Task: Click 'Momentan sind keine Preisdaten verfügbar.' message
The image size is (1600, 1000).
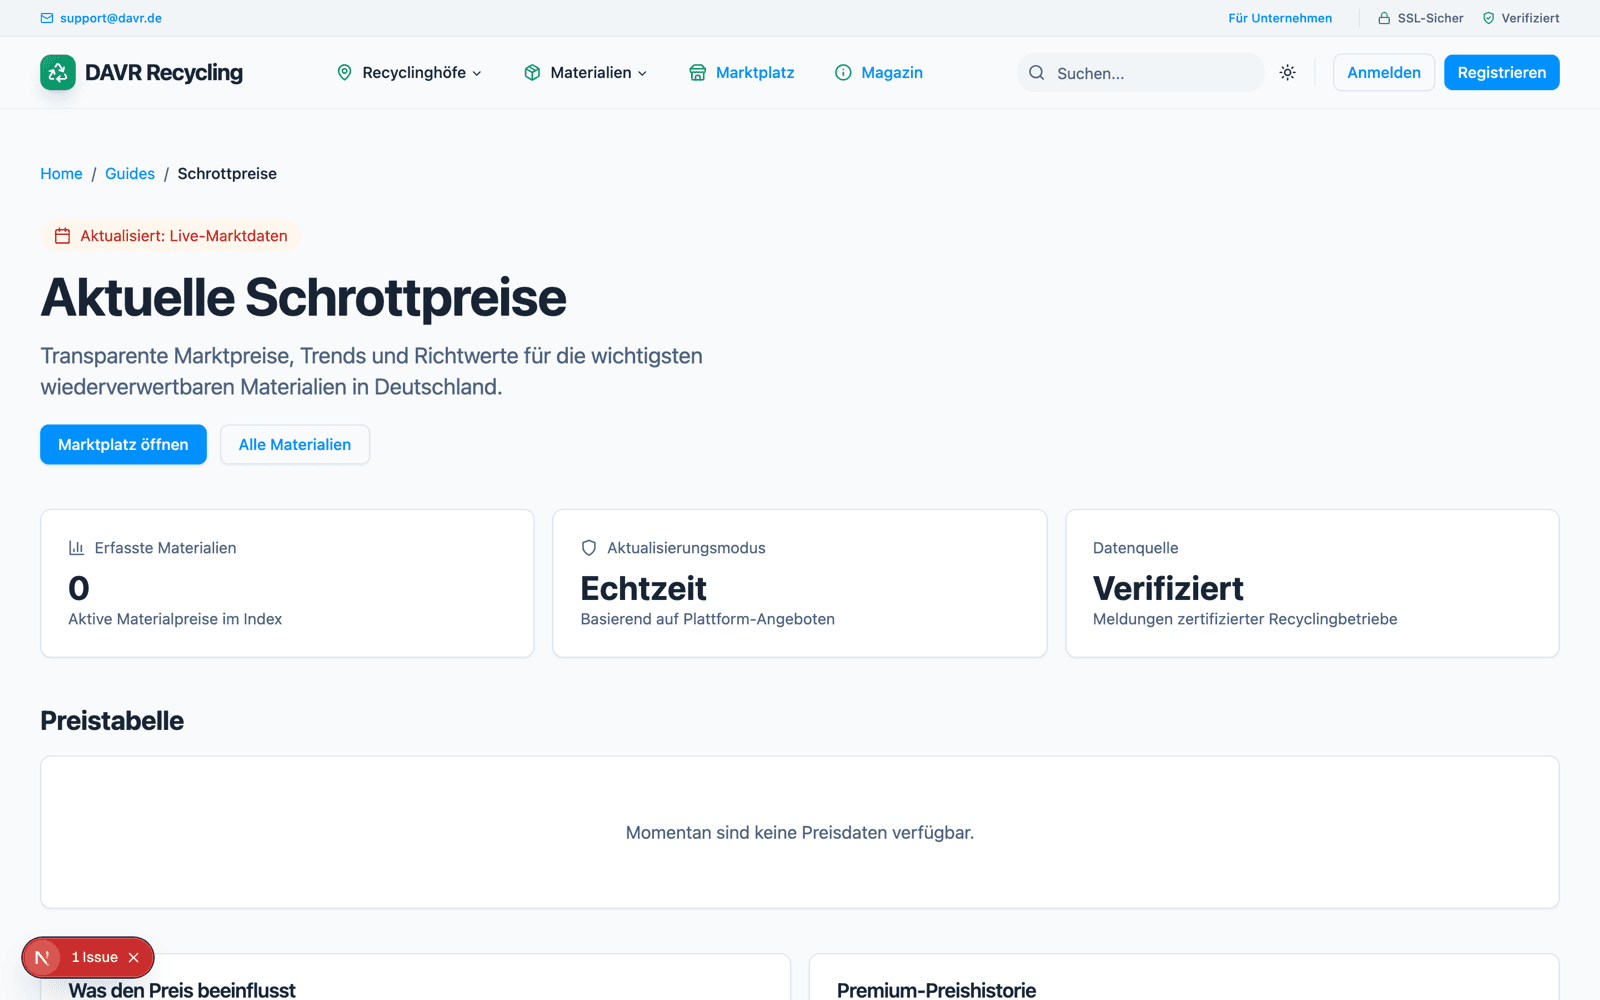Action: [x=800, y=832]
